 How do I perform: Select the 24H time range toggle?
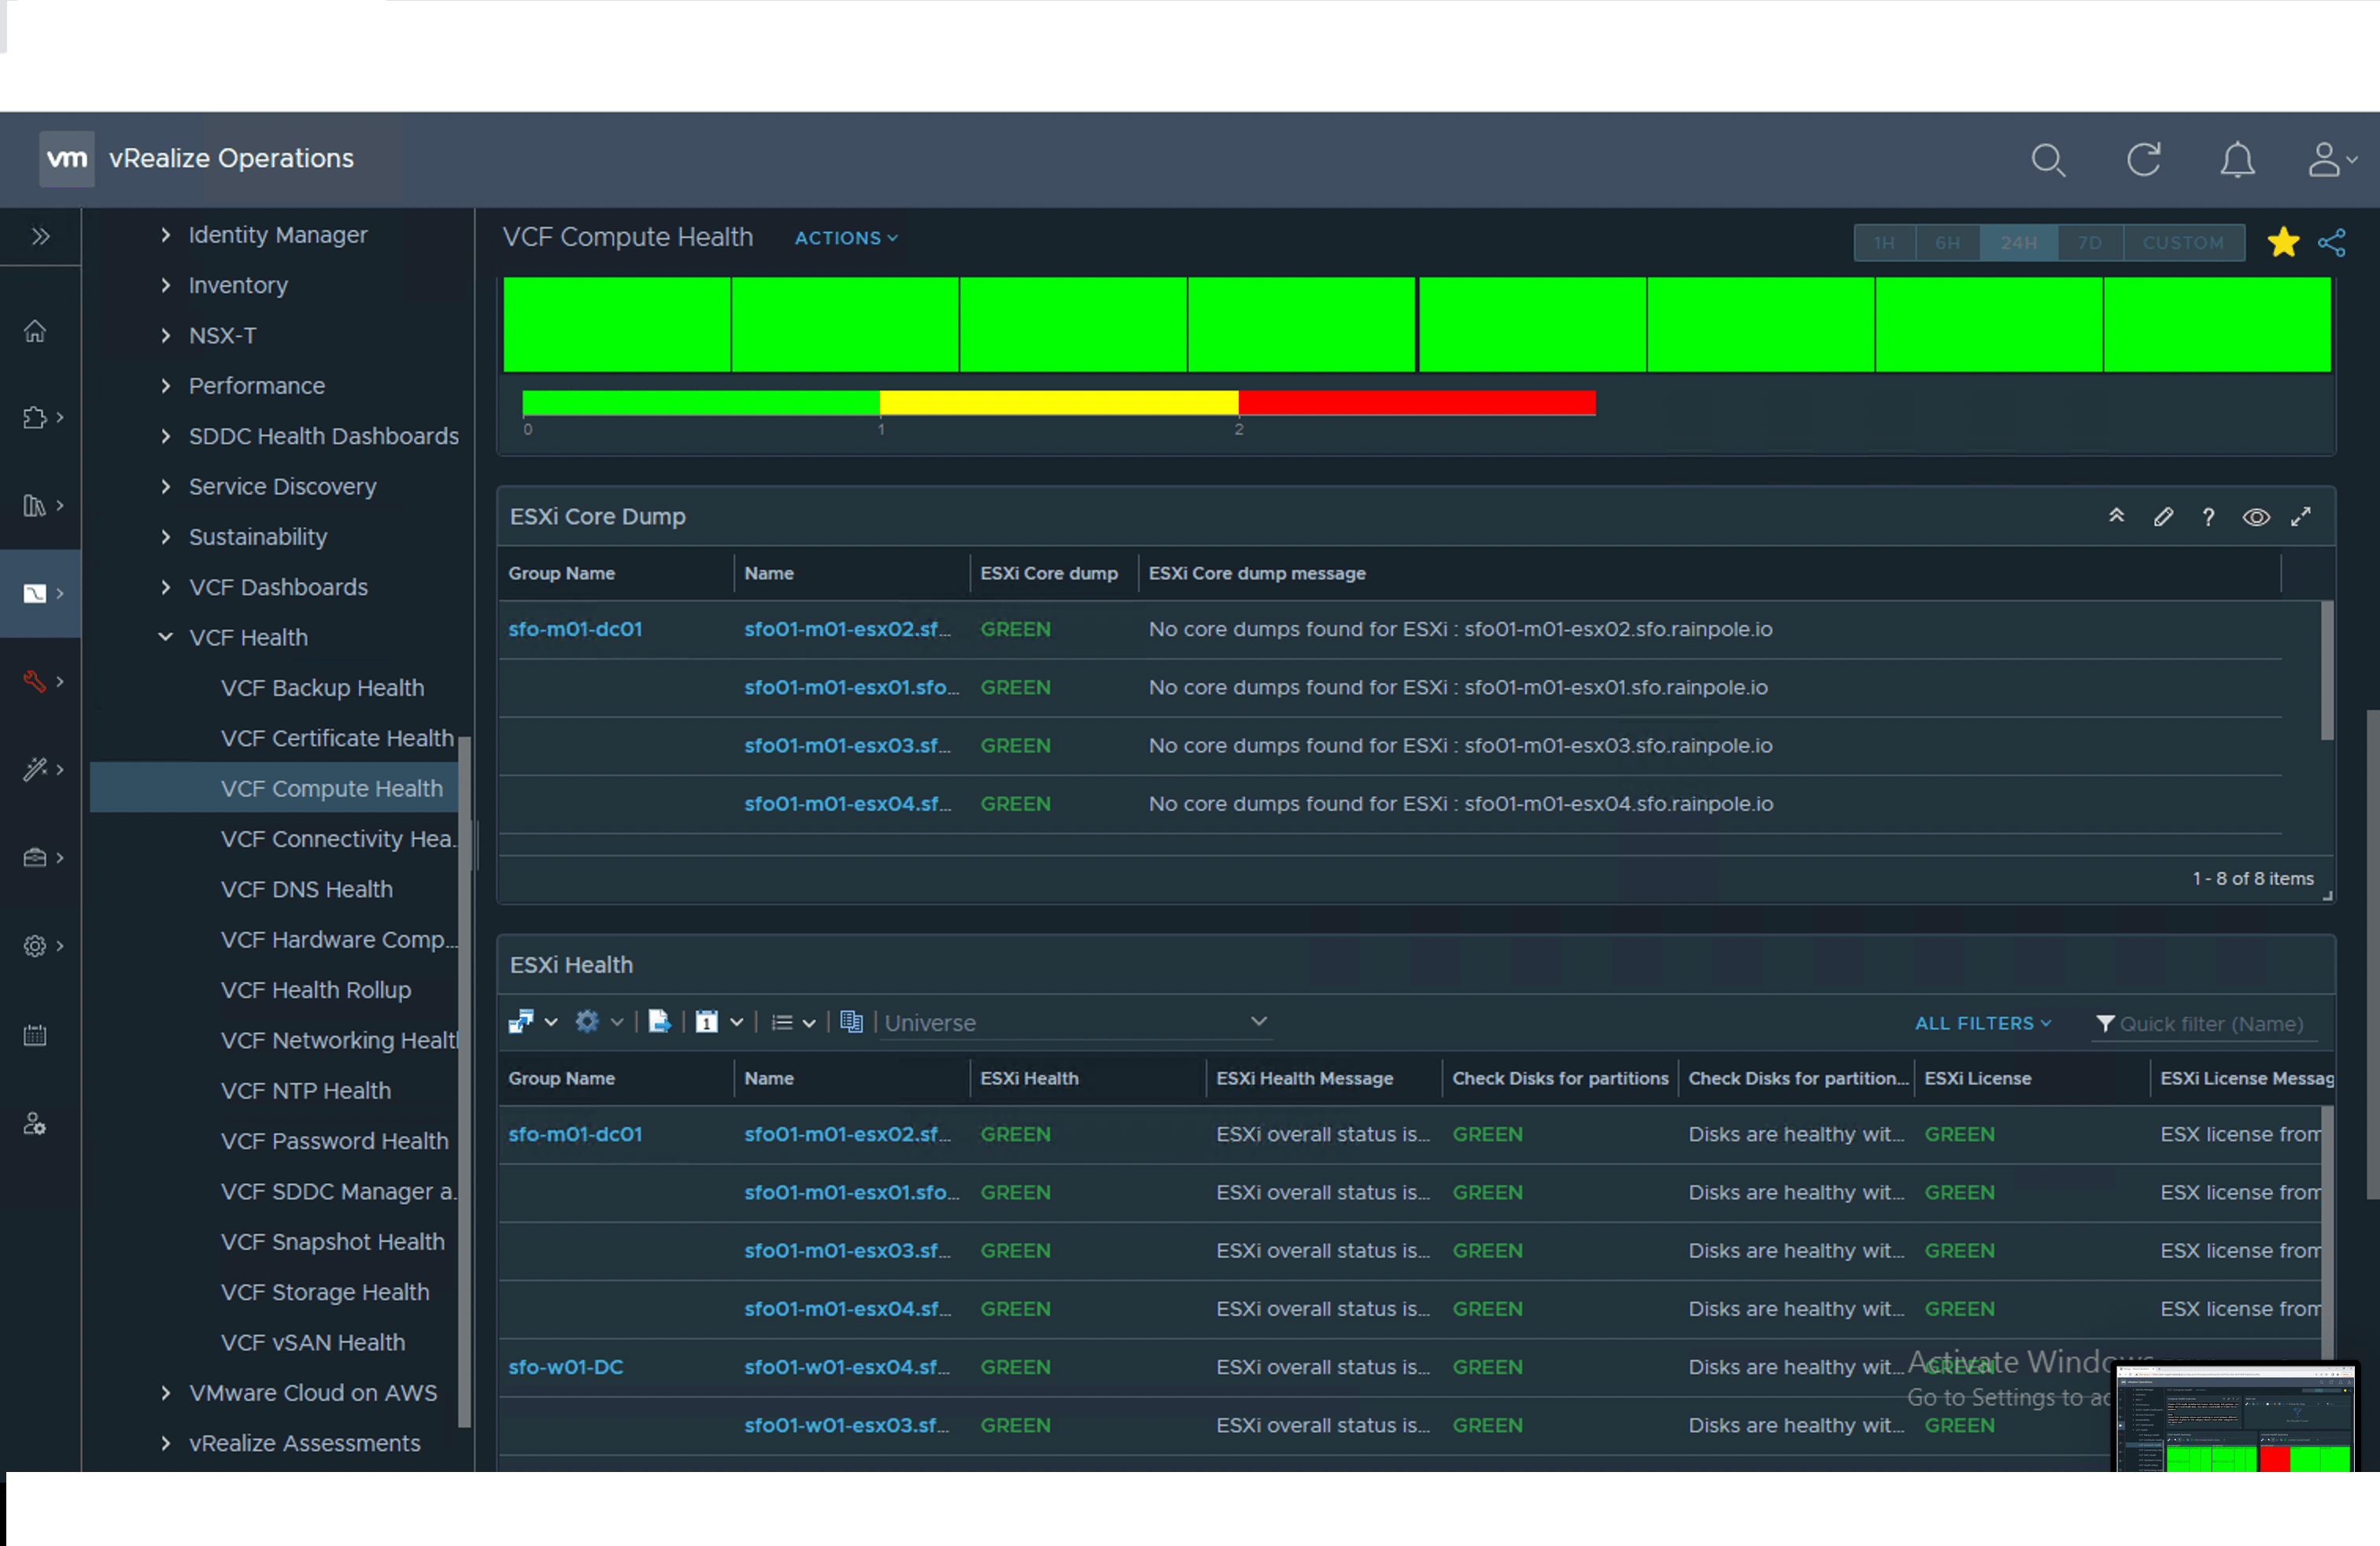click(2018, 242)
